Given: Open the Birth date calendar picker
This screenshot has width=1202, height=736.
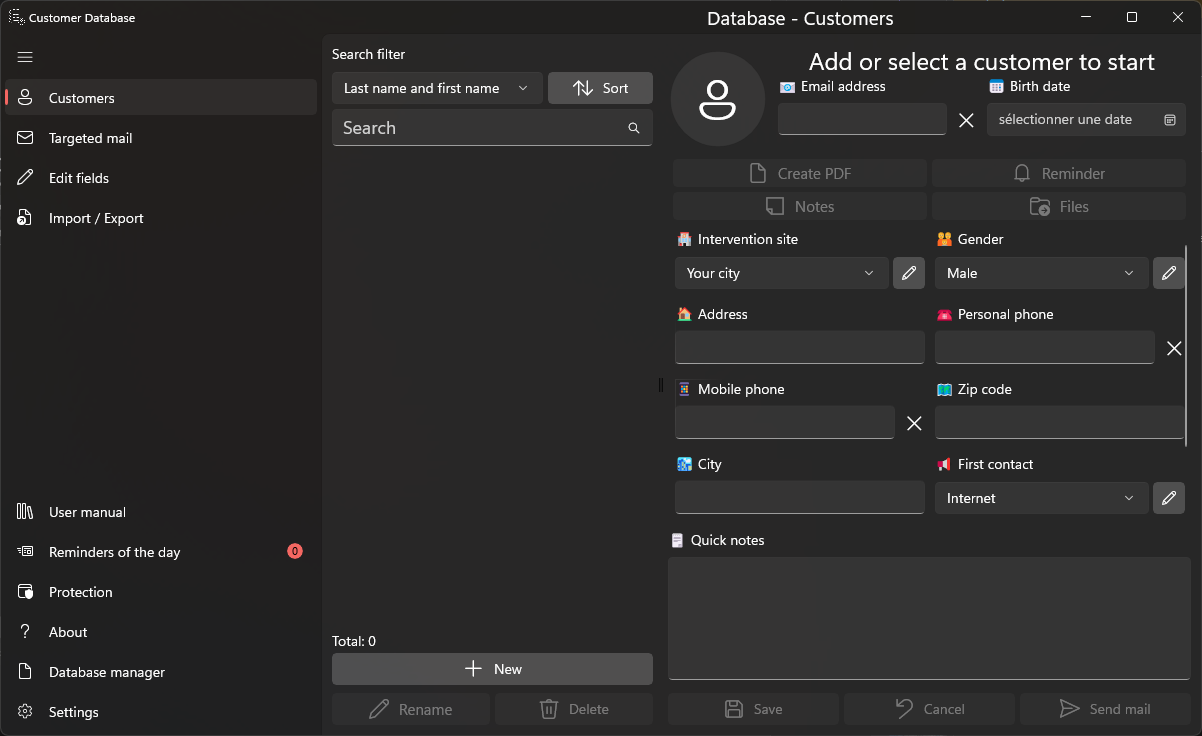Looking at the screenshot, I should click(x=1170, y=120).
